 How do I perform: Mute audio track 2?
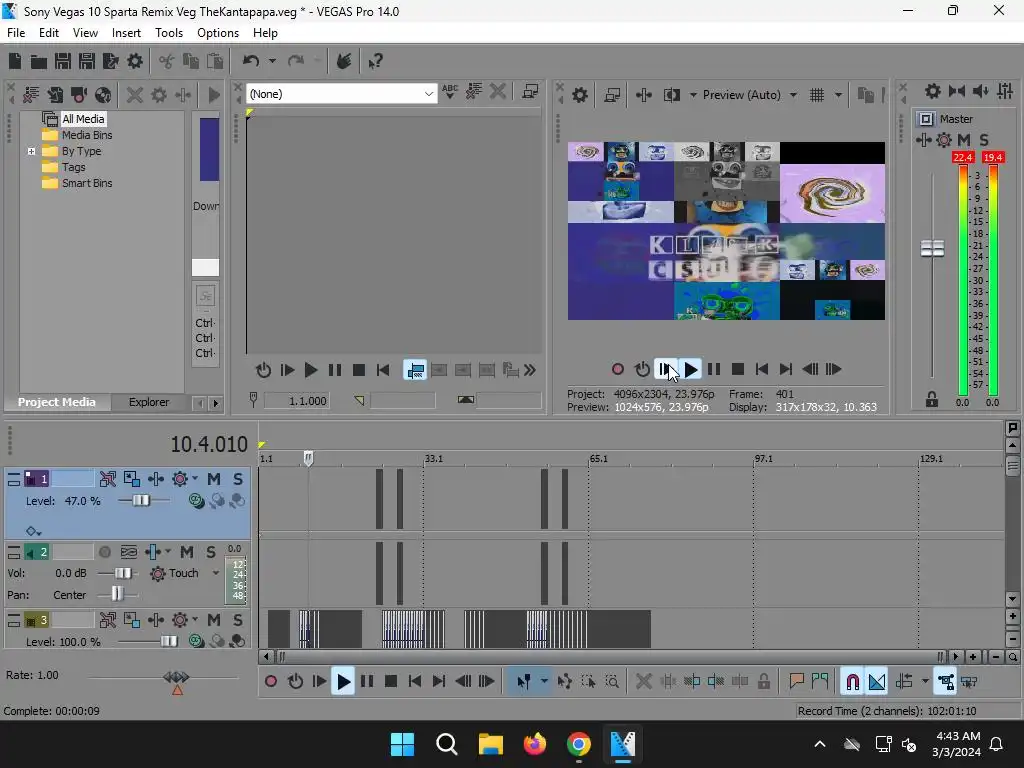(x=187, y=552)
